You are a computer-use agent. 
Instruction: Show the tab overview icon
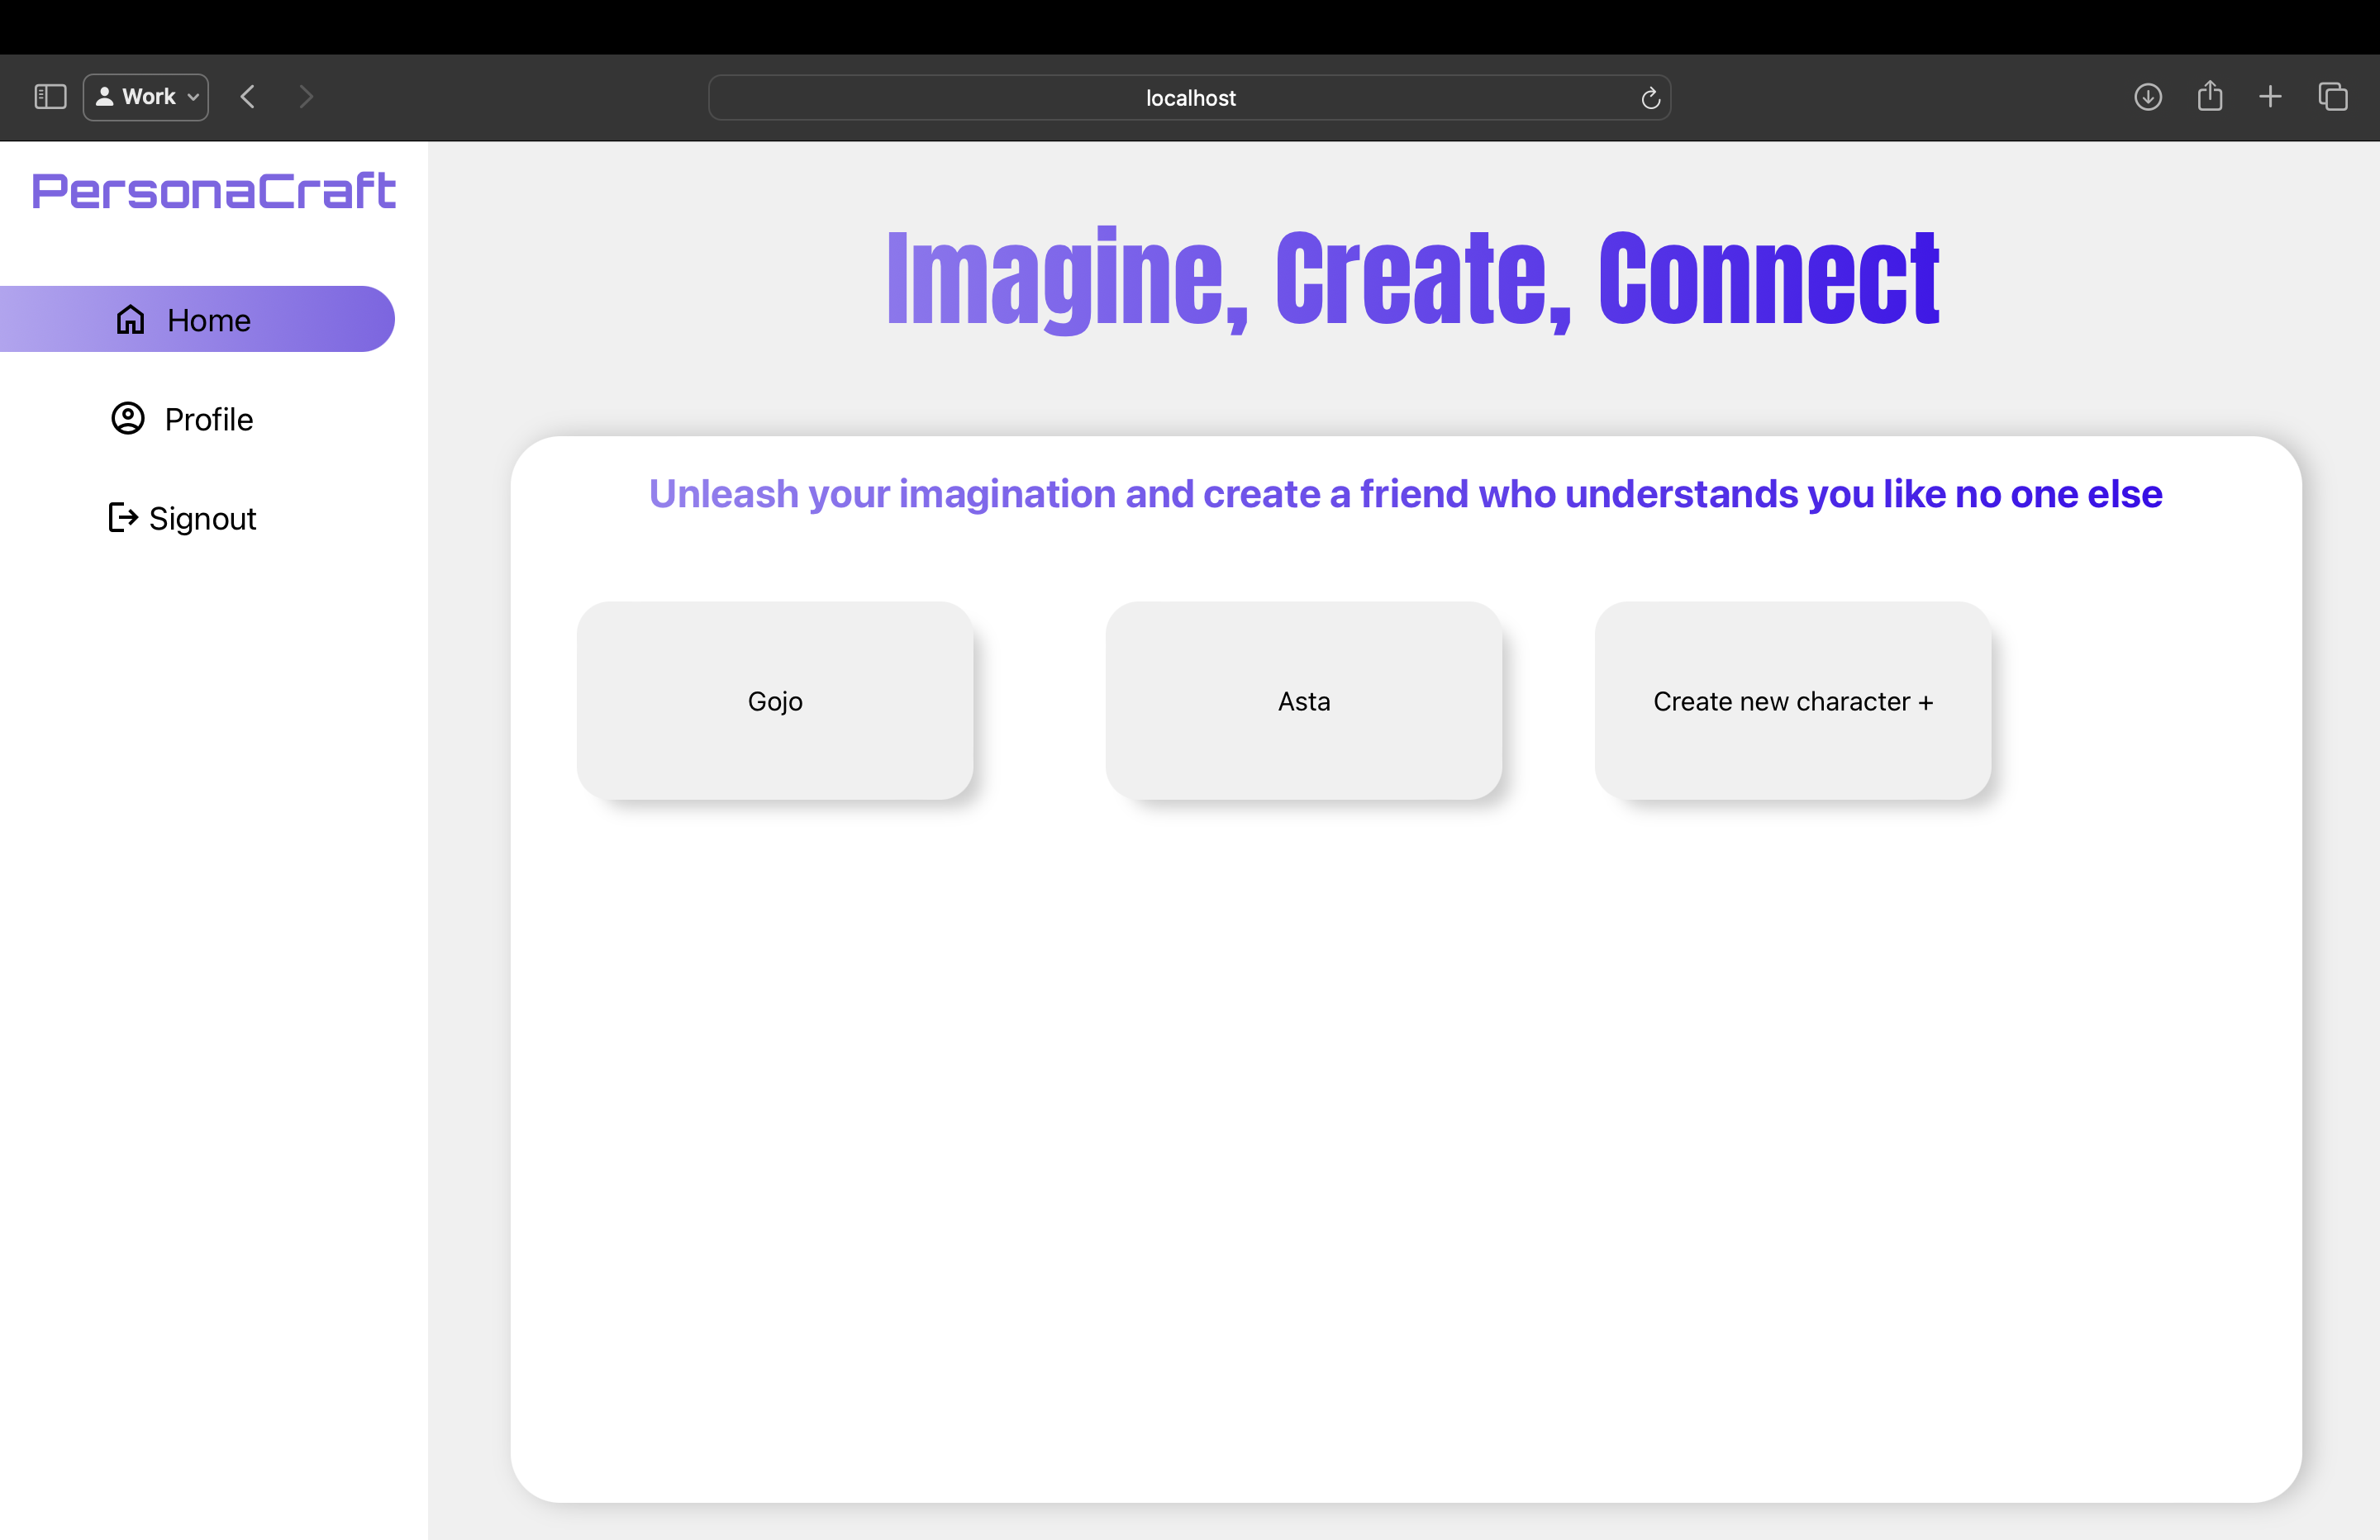point(2332,97)
